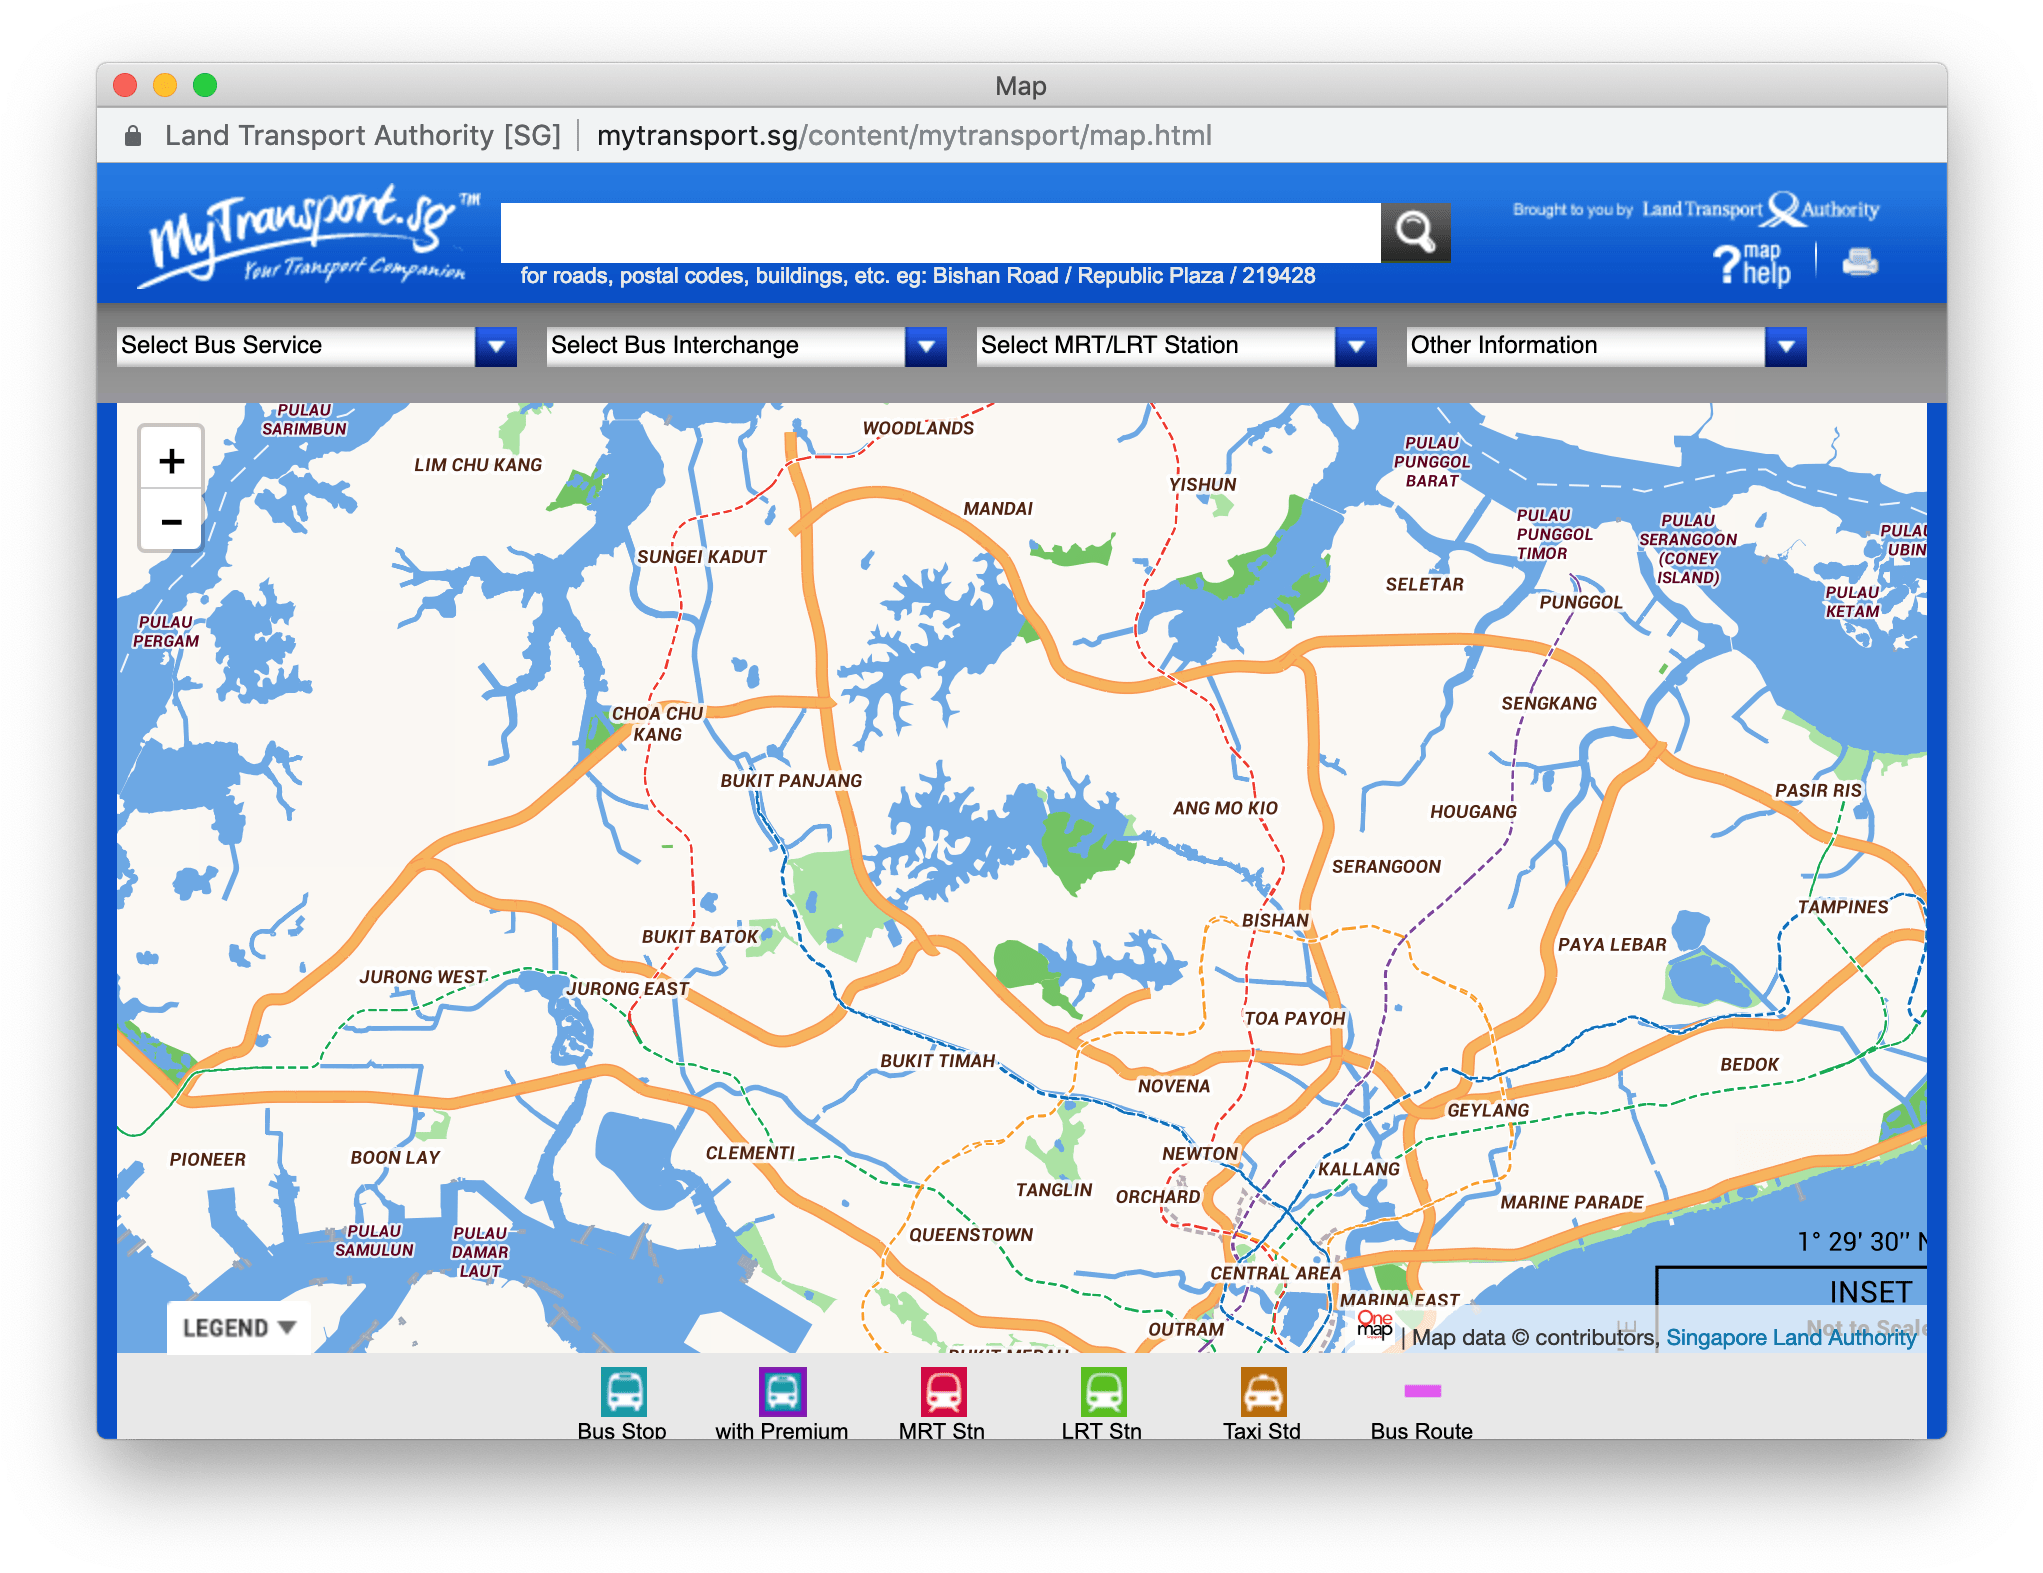Focus the location search text field
Screen dimensions: 2043x1573
tap(940, 232)
